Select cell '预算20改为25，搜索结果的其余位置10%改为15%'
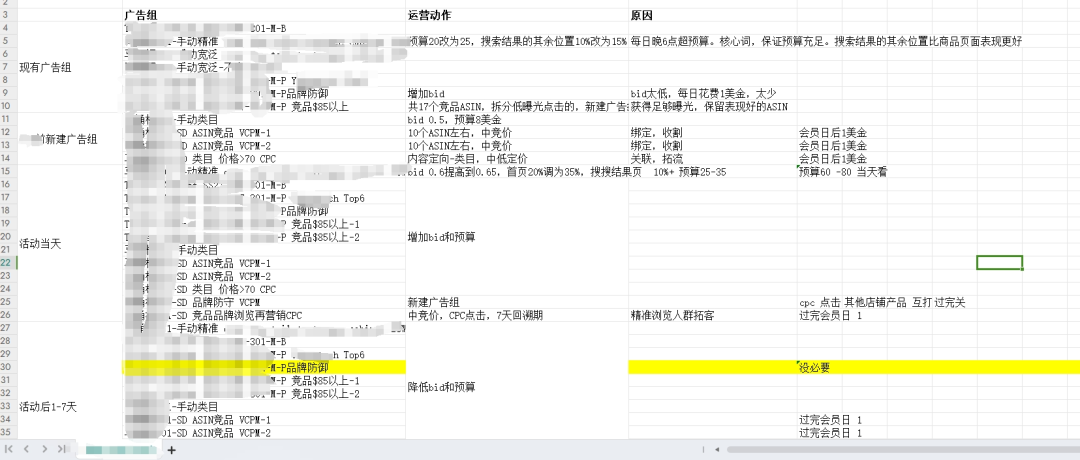This screenshot has width=1080, height=460. coord(517,41)
